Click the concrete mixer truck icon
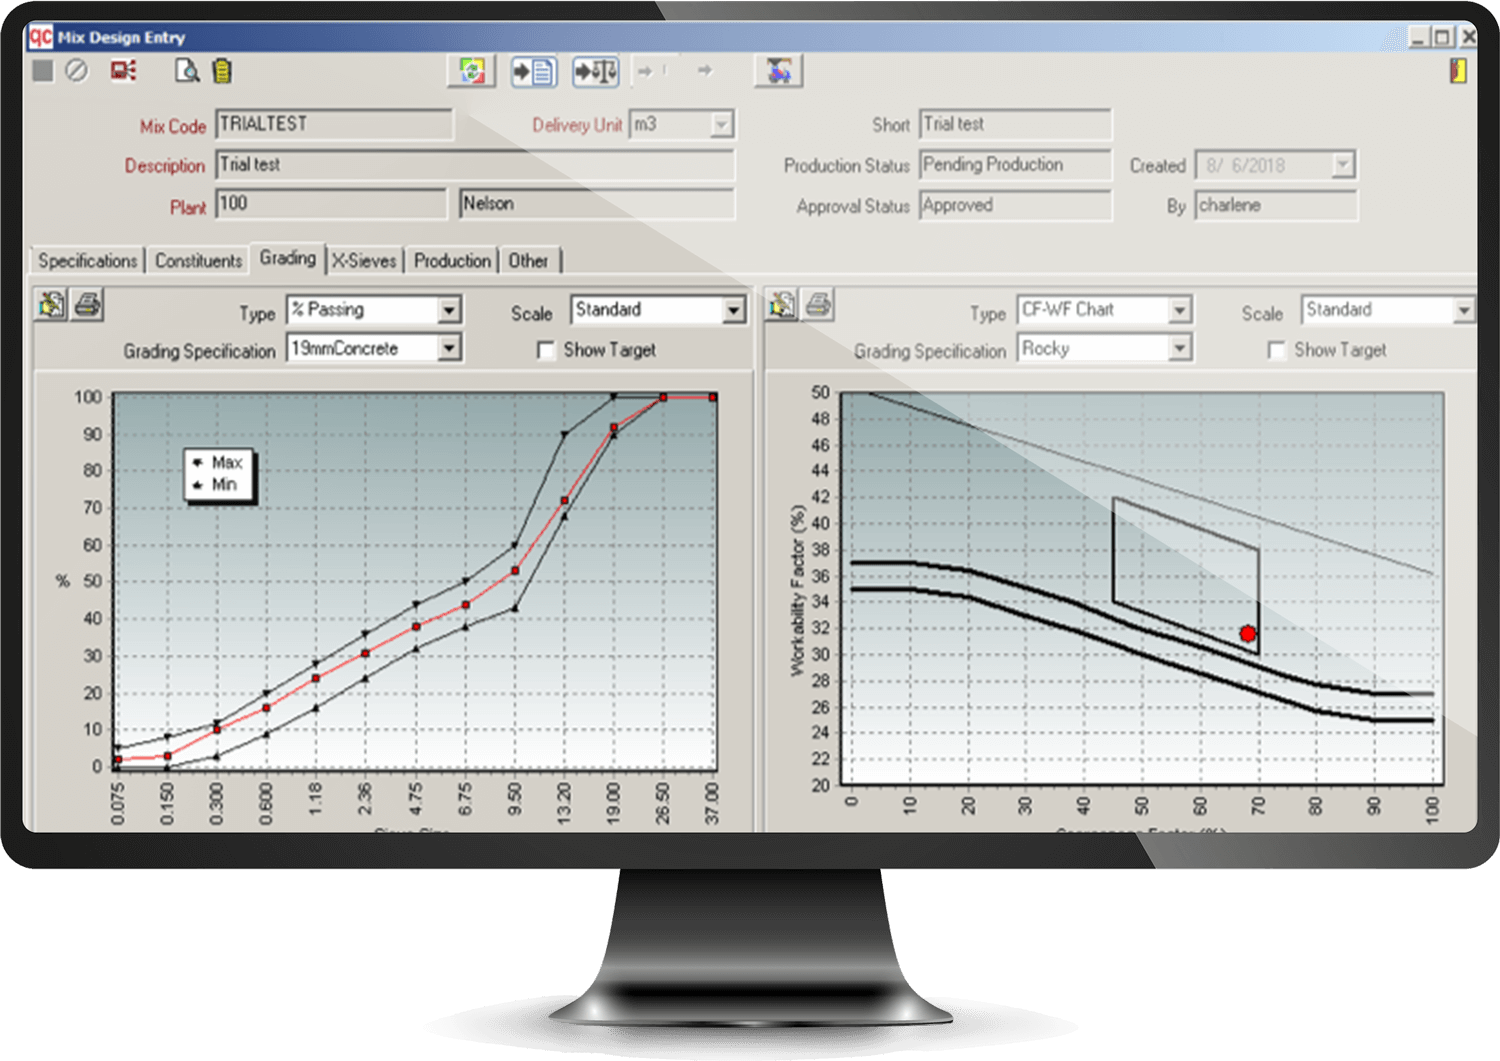Screen dimensions: 1500x1061 (778, 71)
